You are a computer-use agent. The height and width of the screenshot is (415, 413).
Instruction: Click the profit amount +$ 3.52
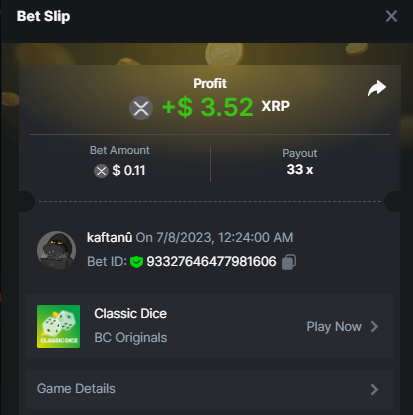click(x=208, y=107)
